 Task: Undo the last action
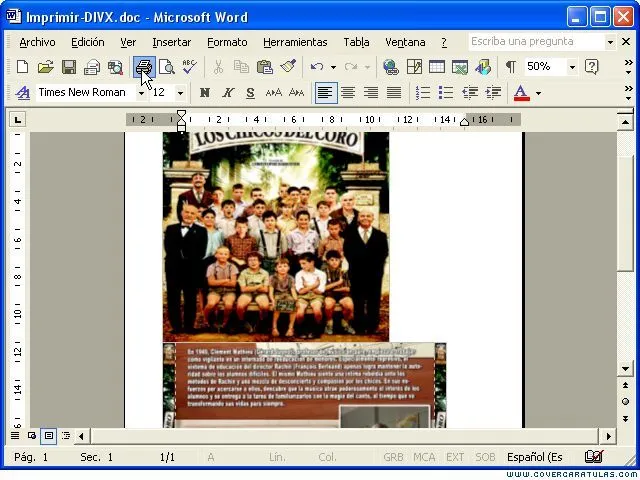(x=317, y=67)
